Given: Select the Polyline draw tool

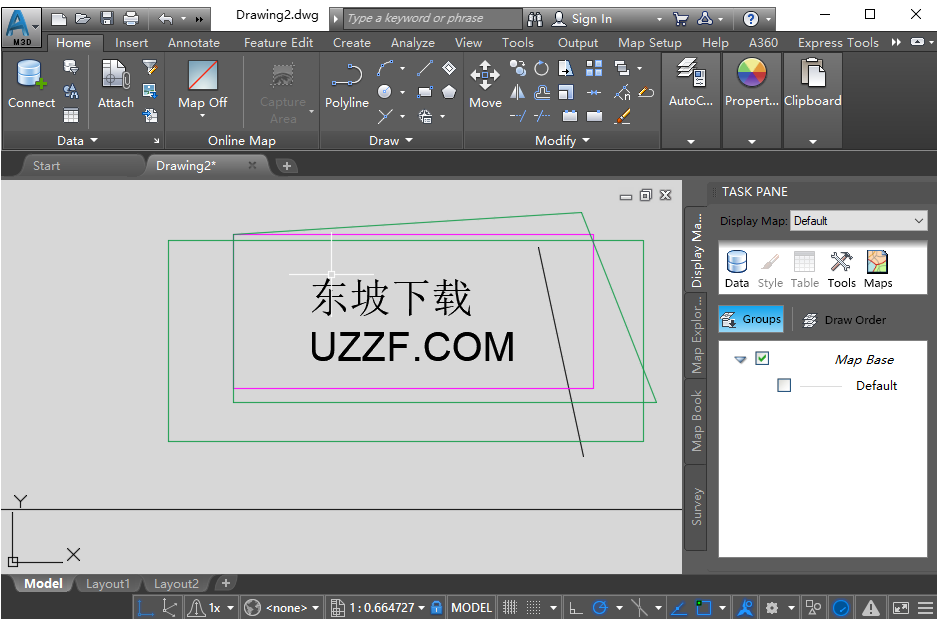Looking at the screenshot, I should (347, 76).
